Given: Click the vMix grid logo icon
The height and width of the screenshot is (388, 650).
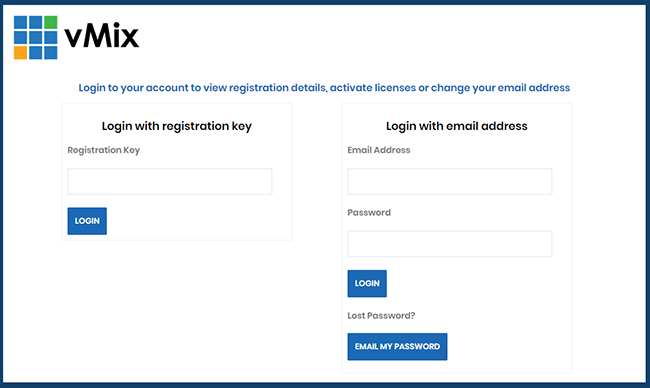Looking at the screenshot, I should point(36,38).
